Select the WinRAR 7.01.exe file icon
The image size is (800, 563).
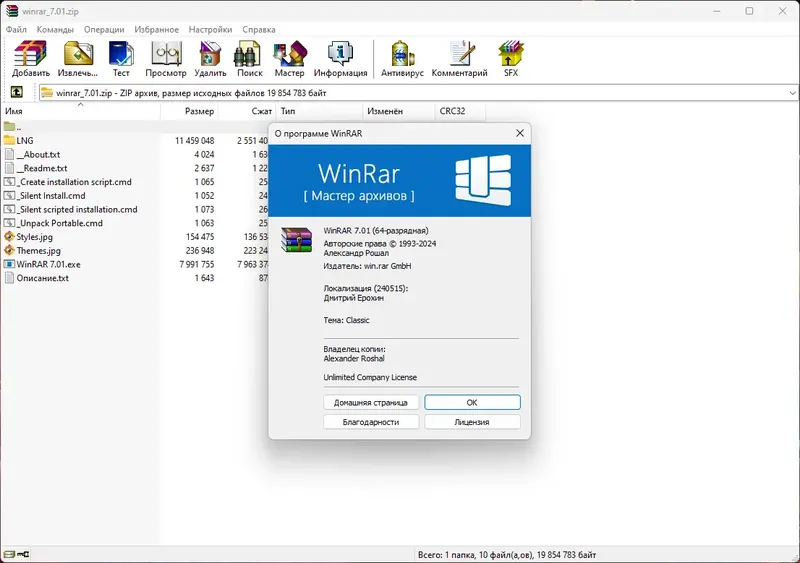pos(9,264)
